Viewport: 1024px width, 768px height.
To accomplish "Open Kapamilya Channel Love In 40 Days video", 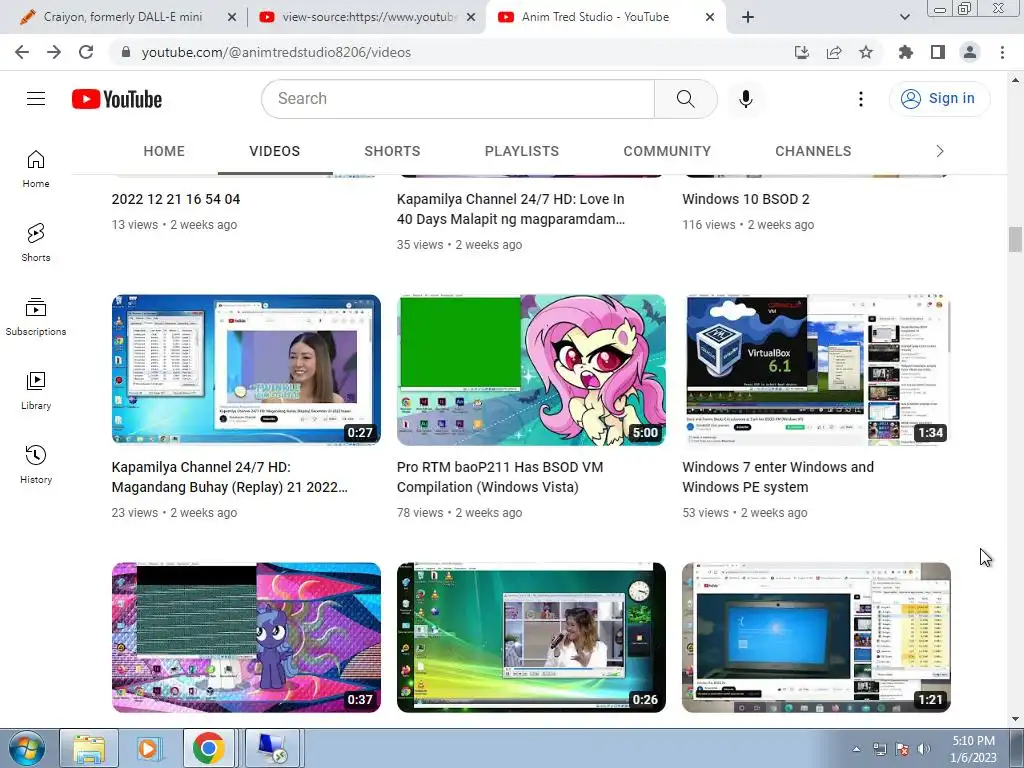I will click(511, 209).
